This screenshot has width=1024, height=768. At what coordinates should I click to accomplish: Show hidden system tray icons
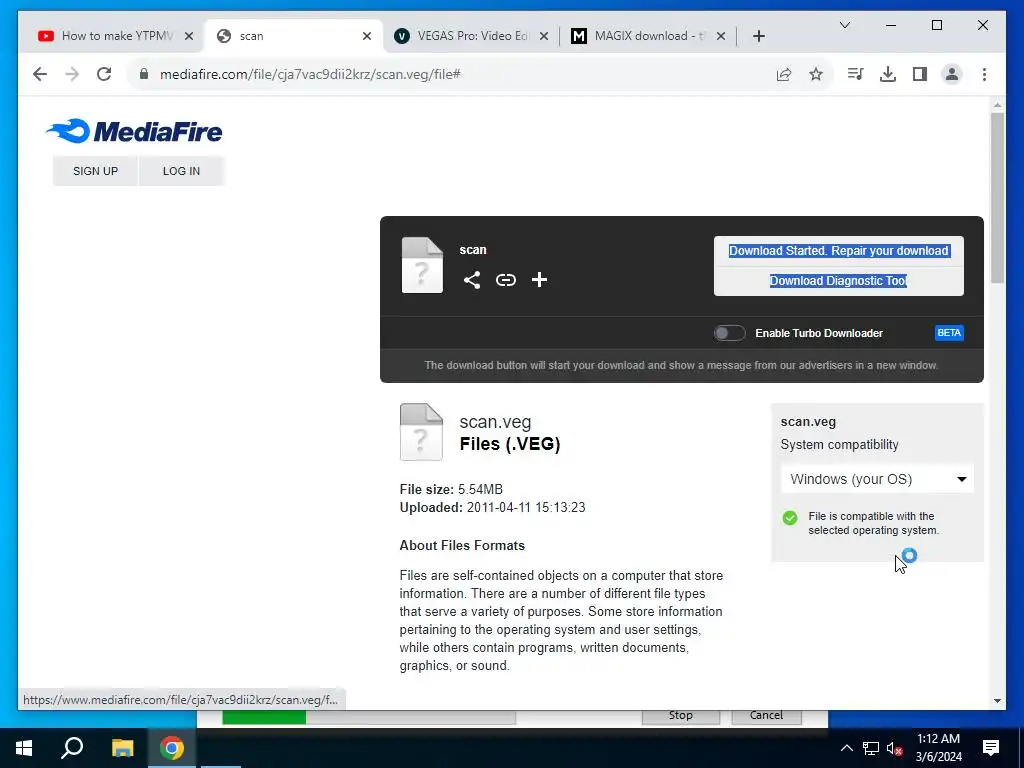pyautogui.click(x=846, y=748)
